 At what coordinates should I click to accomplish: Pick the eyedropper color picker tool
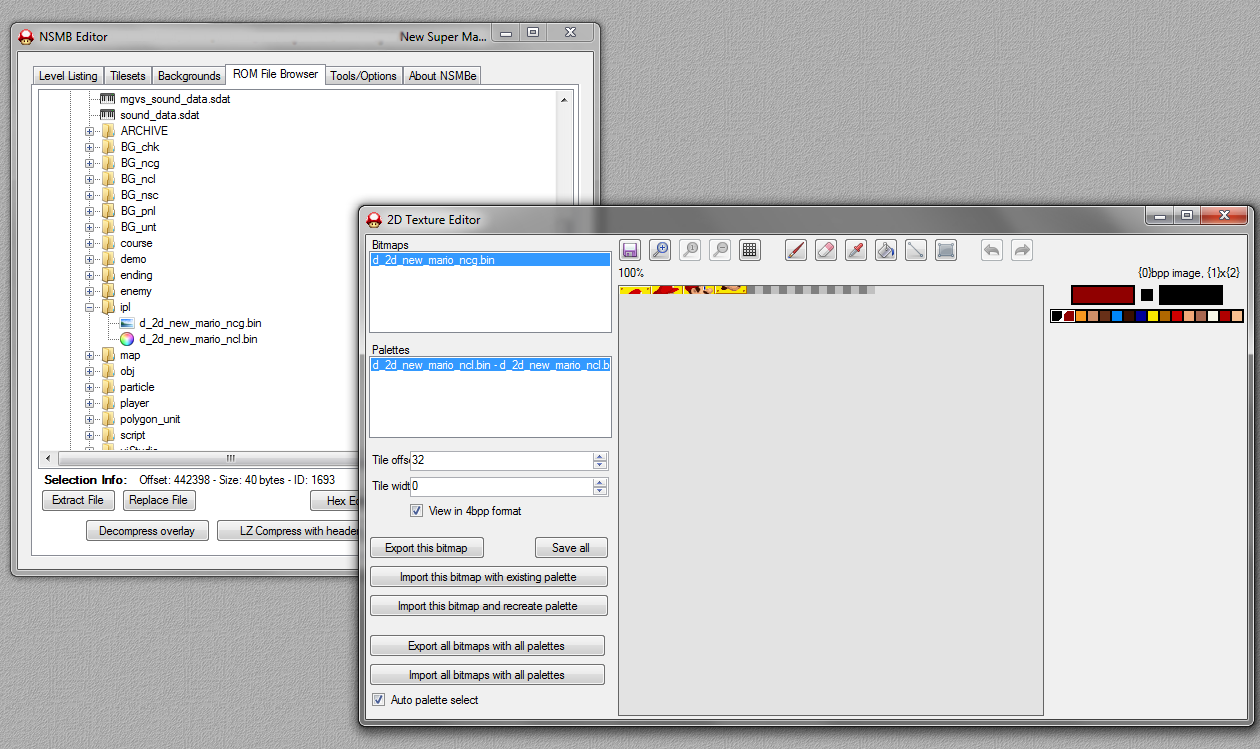click(856, 250)
